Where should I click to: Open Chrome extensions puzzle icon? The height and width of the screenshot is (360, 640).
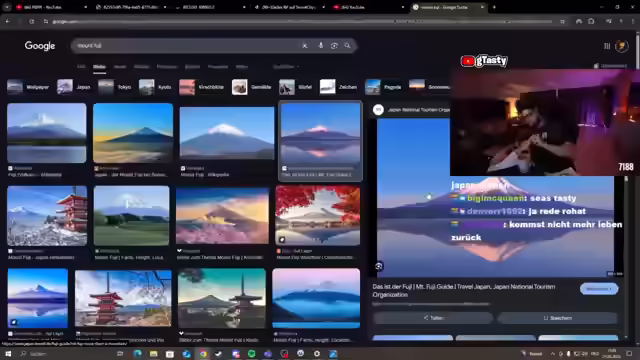[x=591, y=21]
